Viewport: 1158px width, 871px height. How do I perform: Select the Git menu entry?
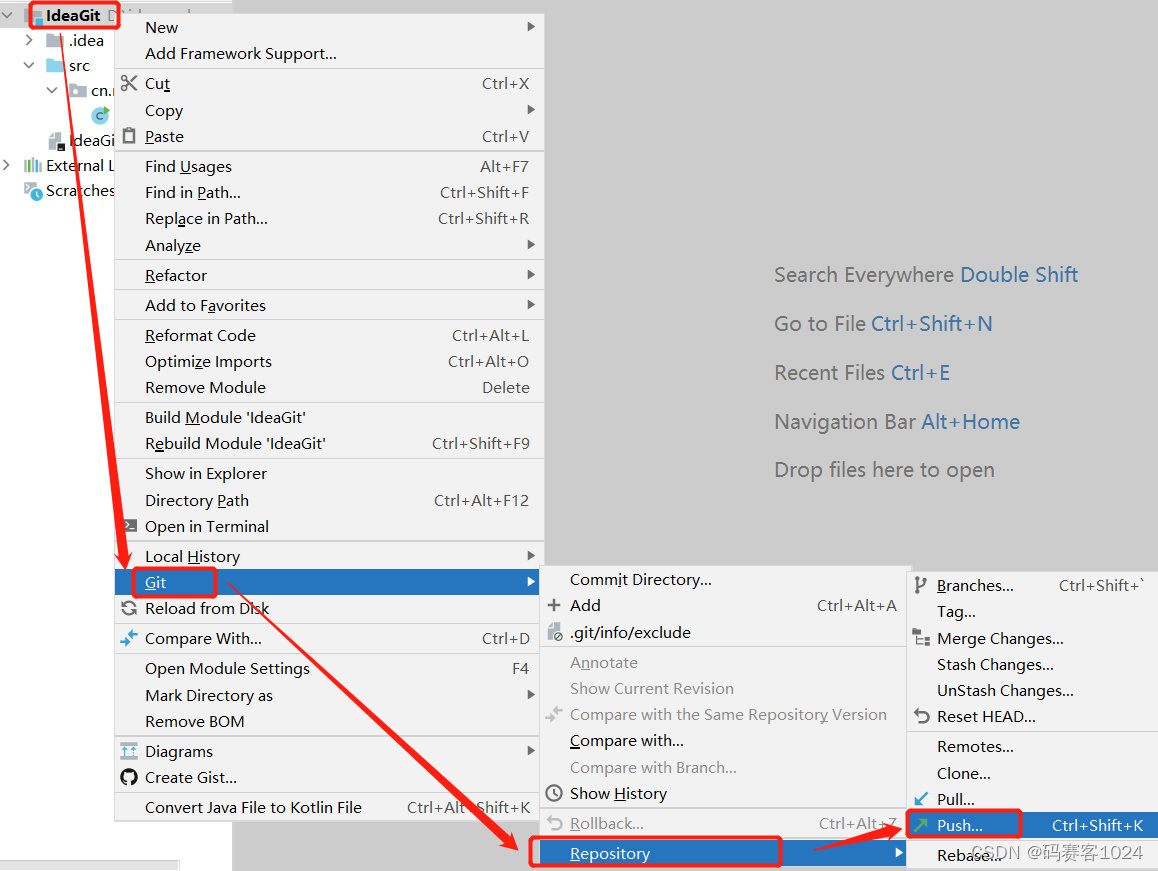327,582
